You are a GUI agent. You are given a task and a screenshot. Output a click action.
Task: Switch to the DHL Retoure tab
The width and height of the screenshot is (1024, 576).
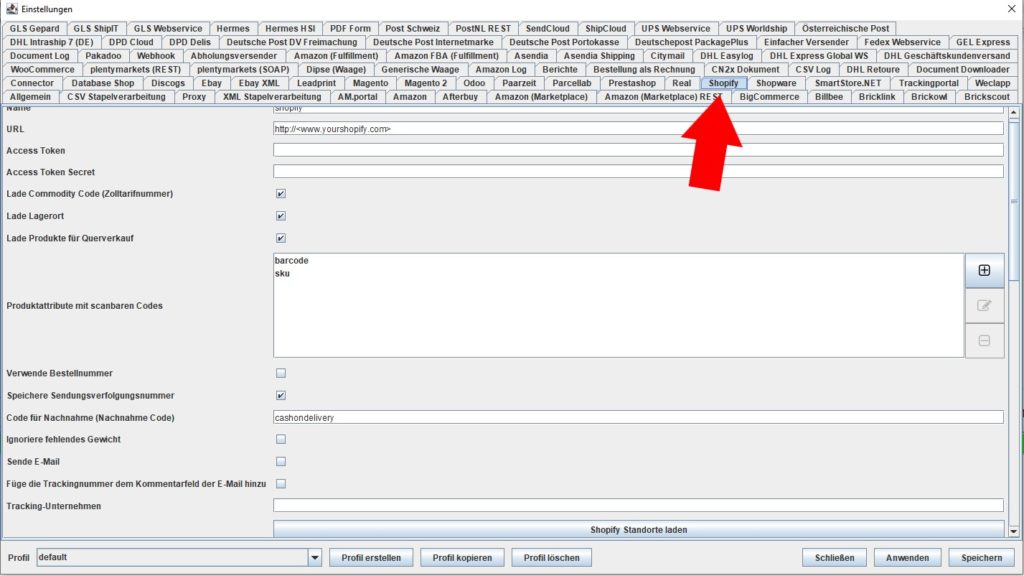pos(872,69)
